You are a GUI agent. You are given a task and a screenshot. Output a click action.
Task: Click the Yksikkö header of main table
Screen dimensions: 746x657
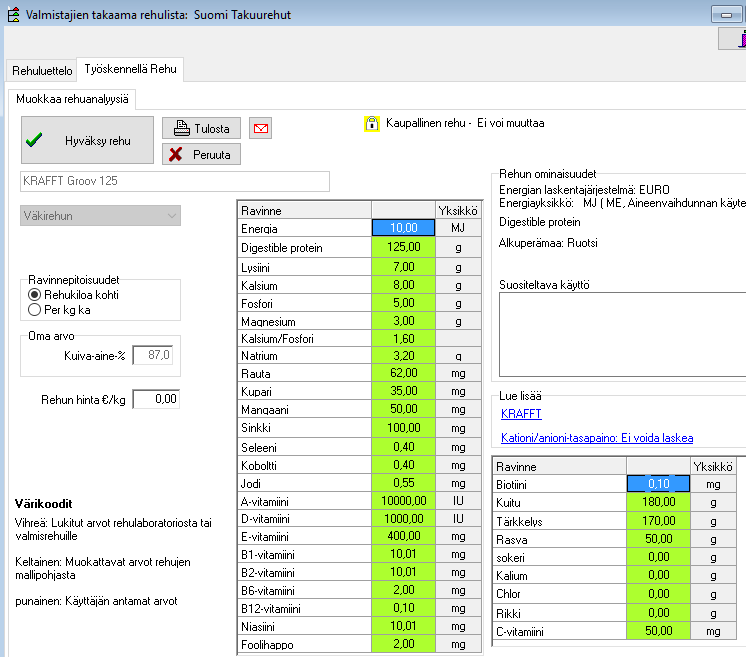(x=458, y=211)
